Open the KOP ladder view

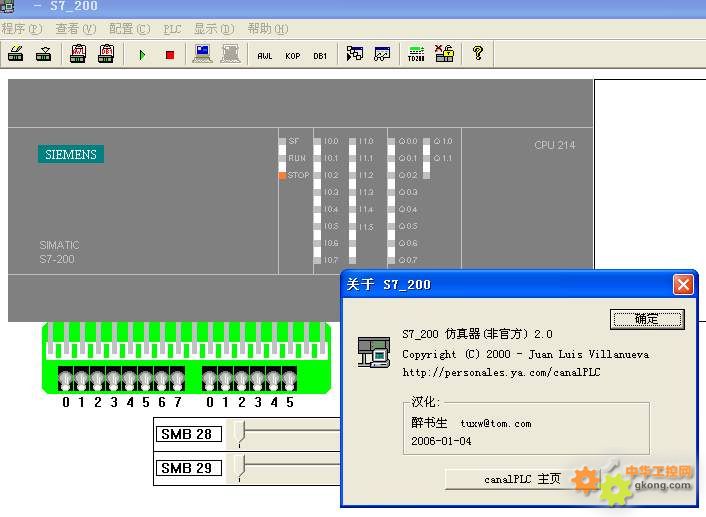[293, 56]
